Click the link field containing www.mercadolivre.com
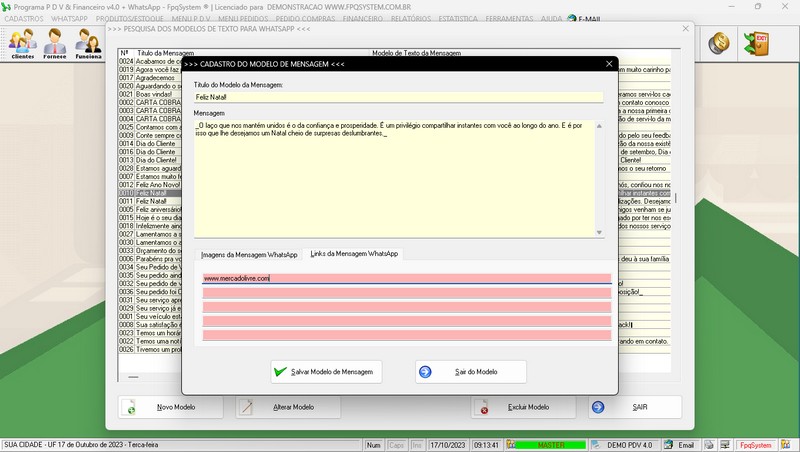This screenshot has height=452, width=800. [406, 279]
